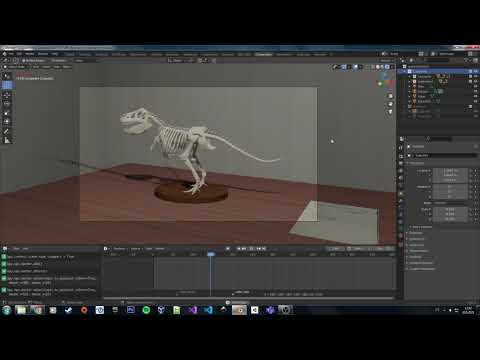Click the Scale X value field
480x360 pixels.
coord(450,209)
